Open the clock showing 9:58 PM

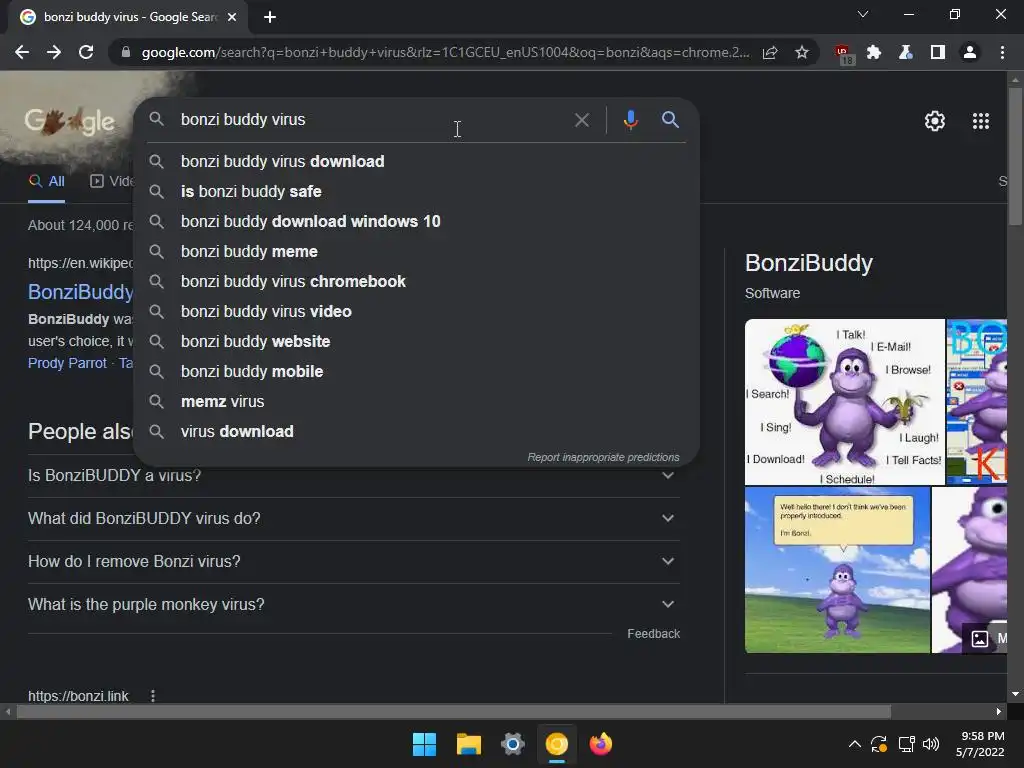981,744
